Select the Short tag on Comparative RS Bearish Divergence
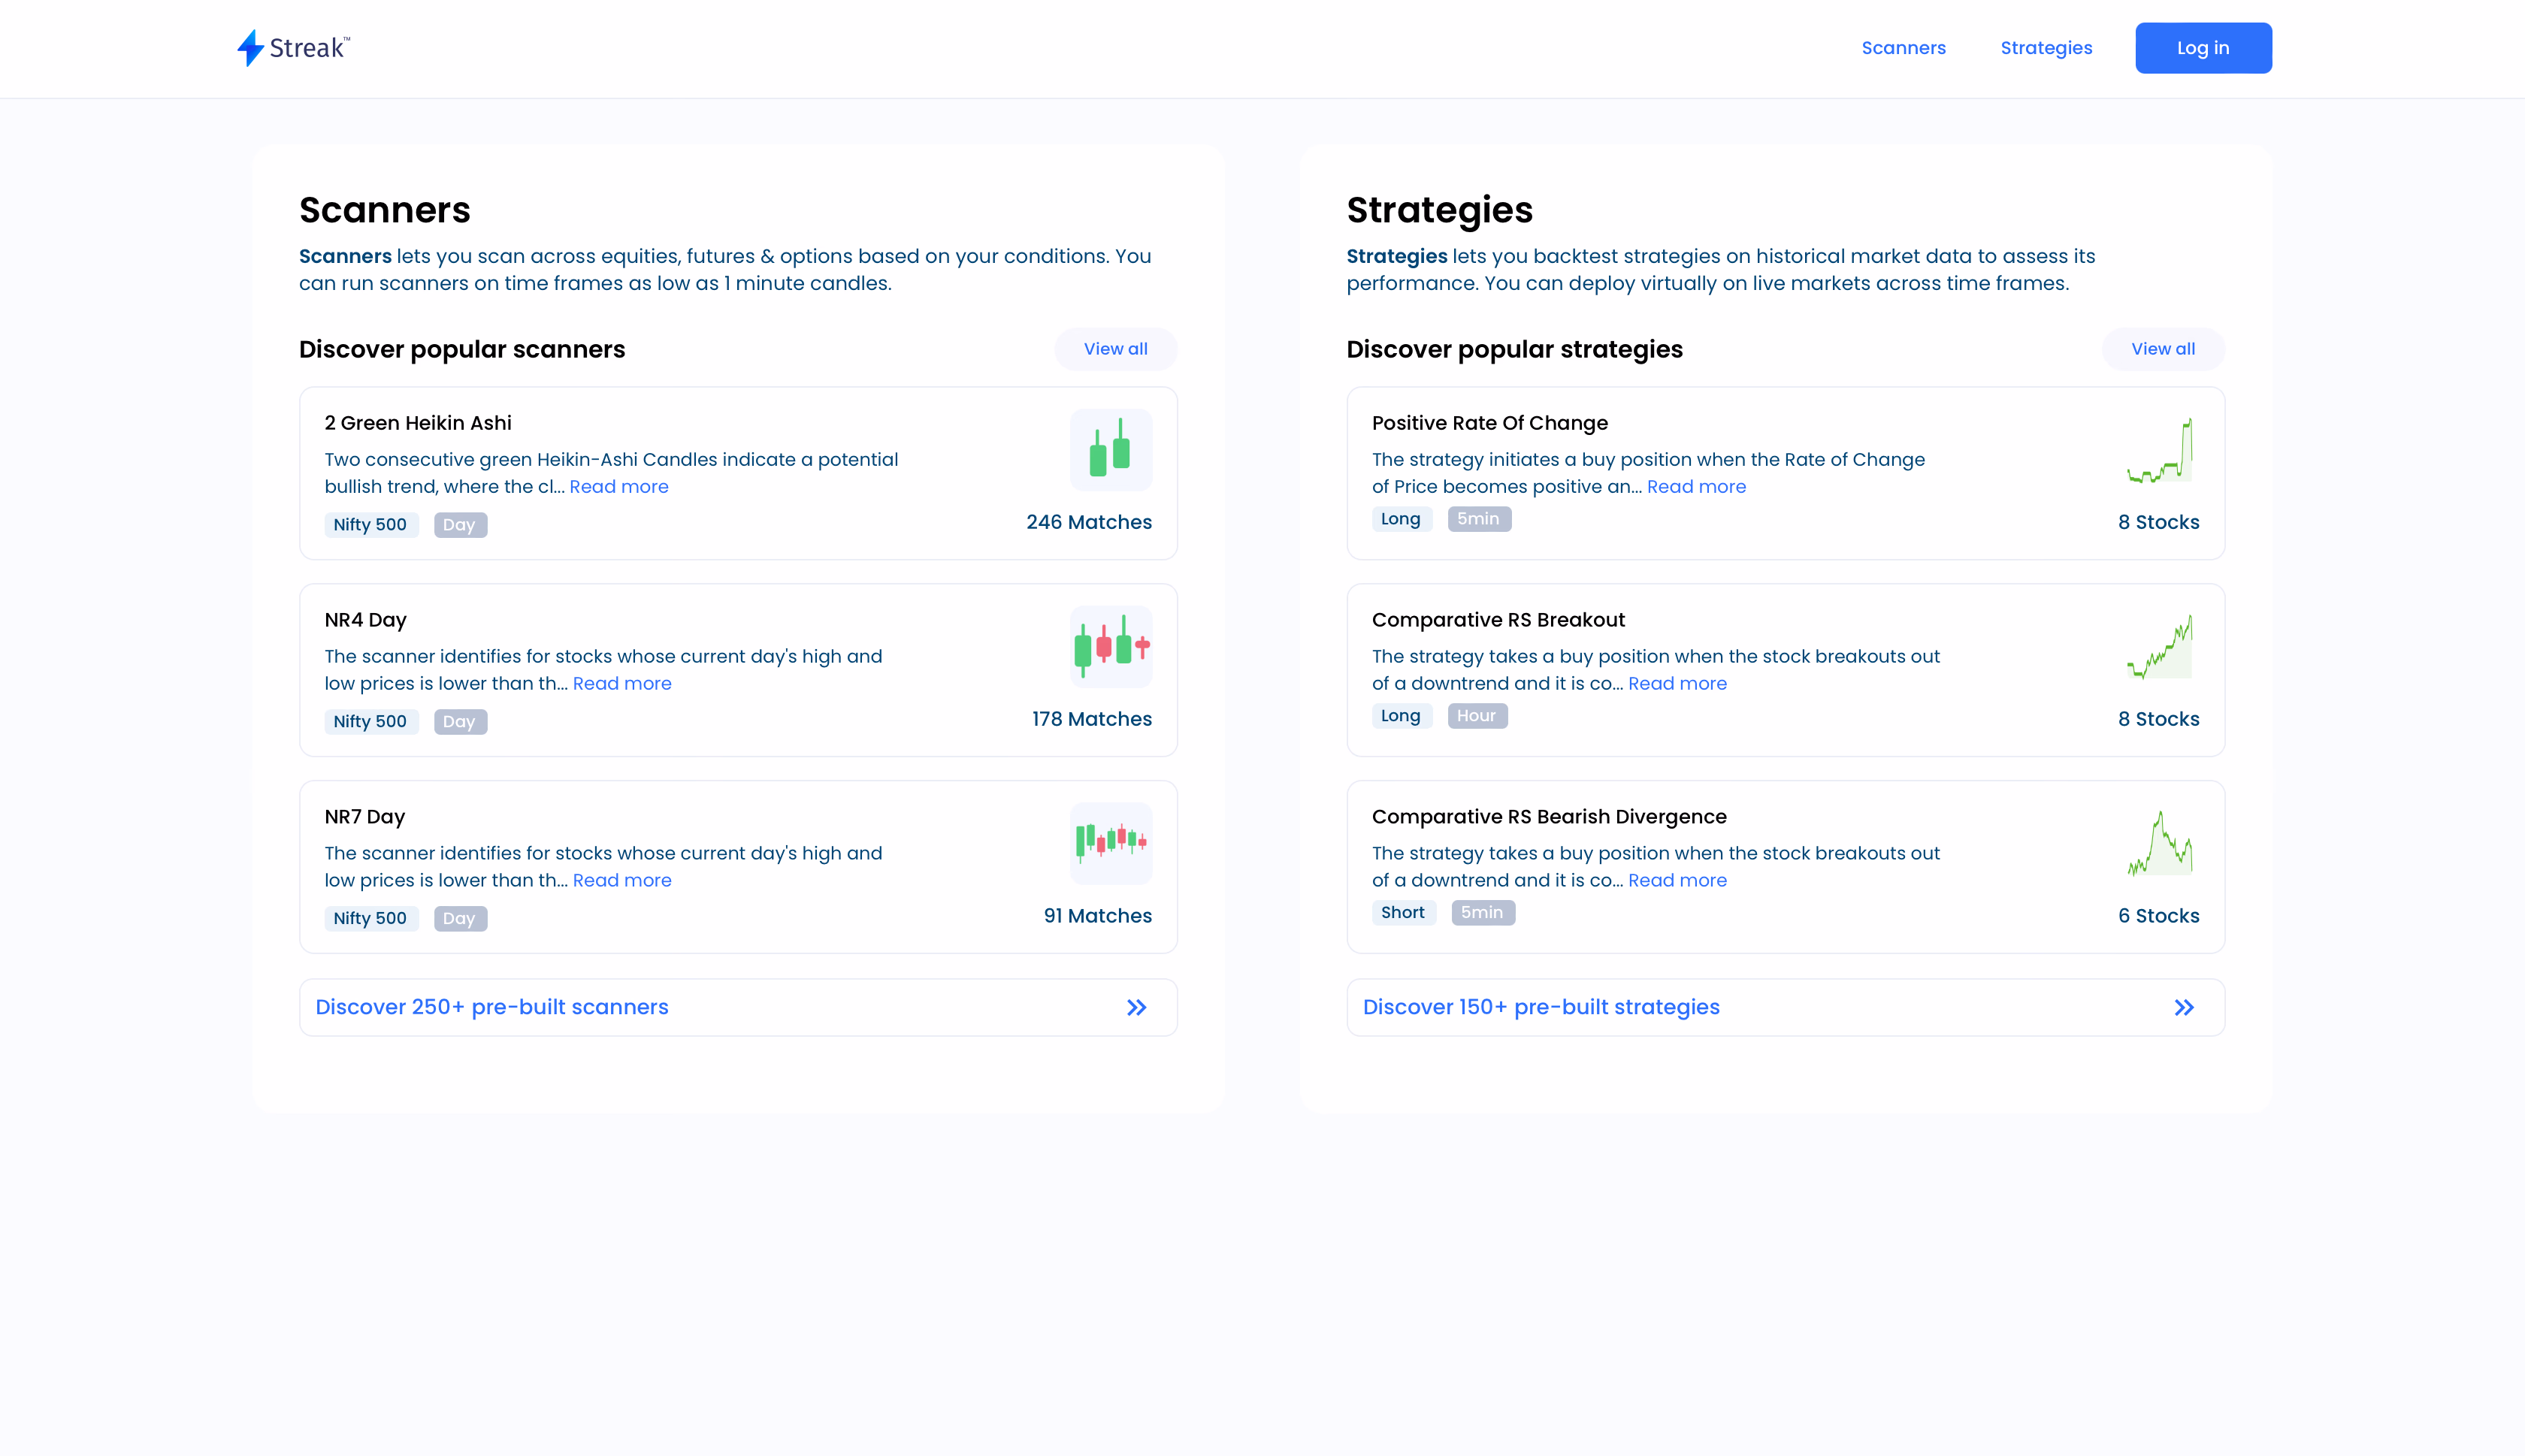The height and width of the screenshot is (1456, 2525). pyautogui.click(x=1404, y=912)
